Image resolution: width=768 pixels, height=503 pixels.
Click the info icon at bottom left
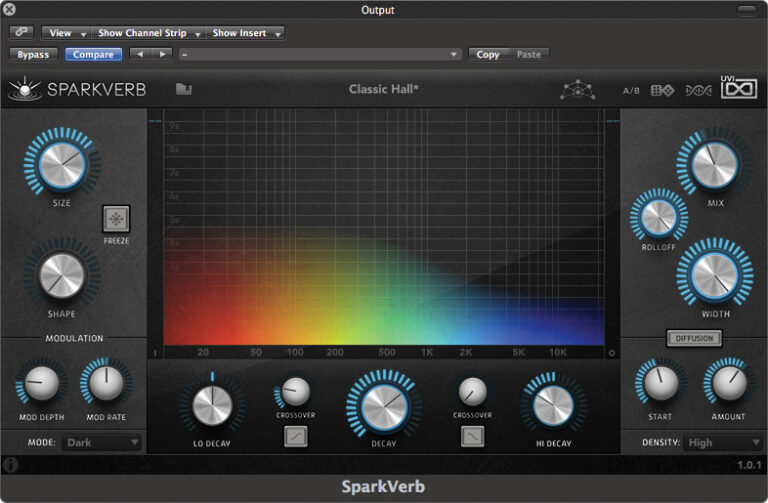coord(11,465)
